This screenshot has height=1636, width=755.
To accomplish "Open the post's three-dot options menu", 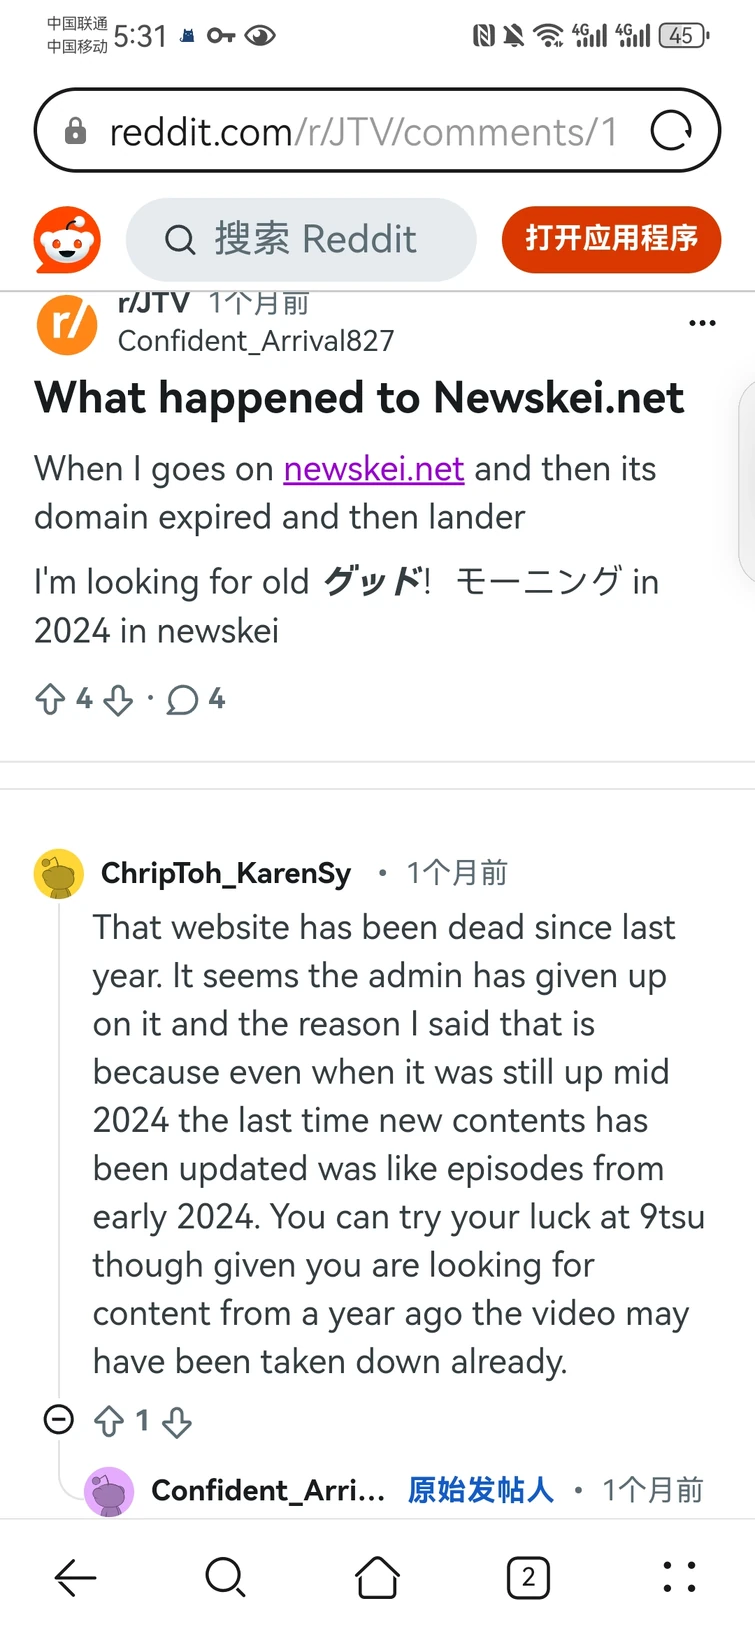I will point(702,323).
